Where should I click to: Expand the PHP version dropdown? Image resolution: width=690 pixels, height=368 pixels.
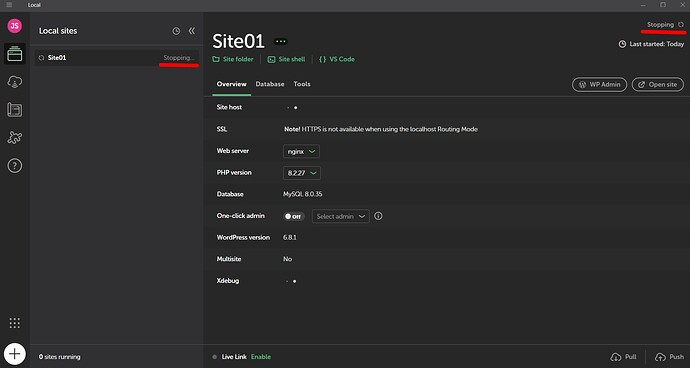coord(302,173)
